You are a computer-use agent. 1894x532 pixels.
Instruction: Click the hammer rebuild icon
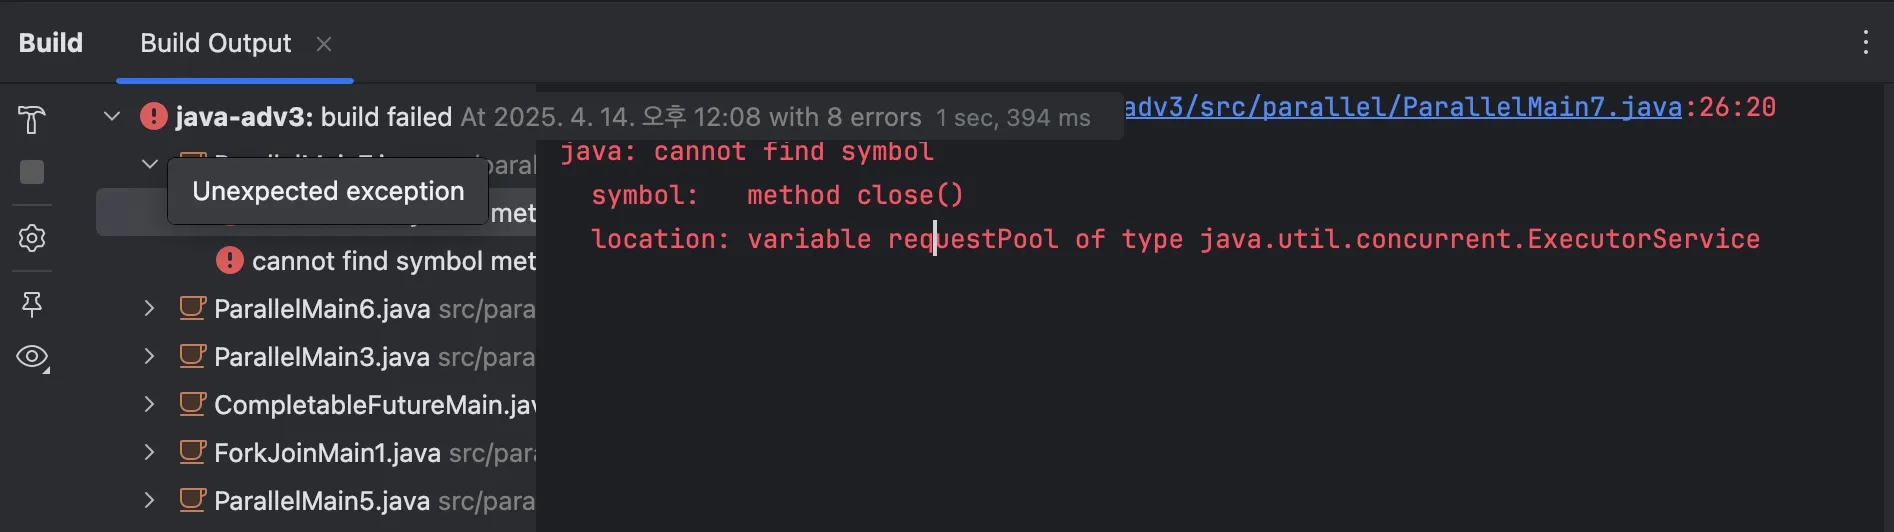[32, 120]
